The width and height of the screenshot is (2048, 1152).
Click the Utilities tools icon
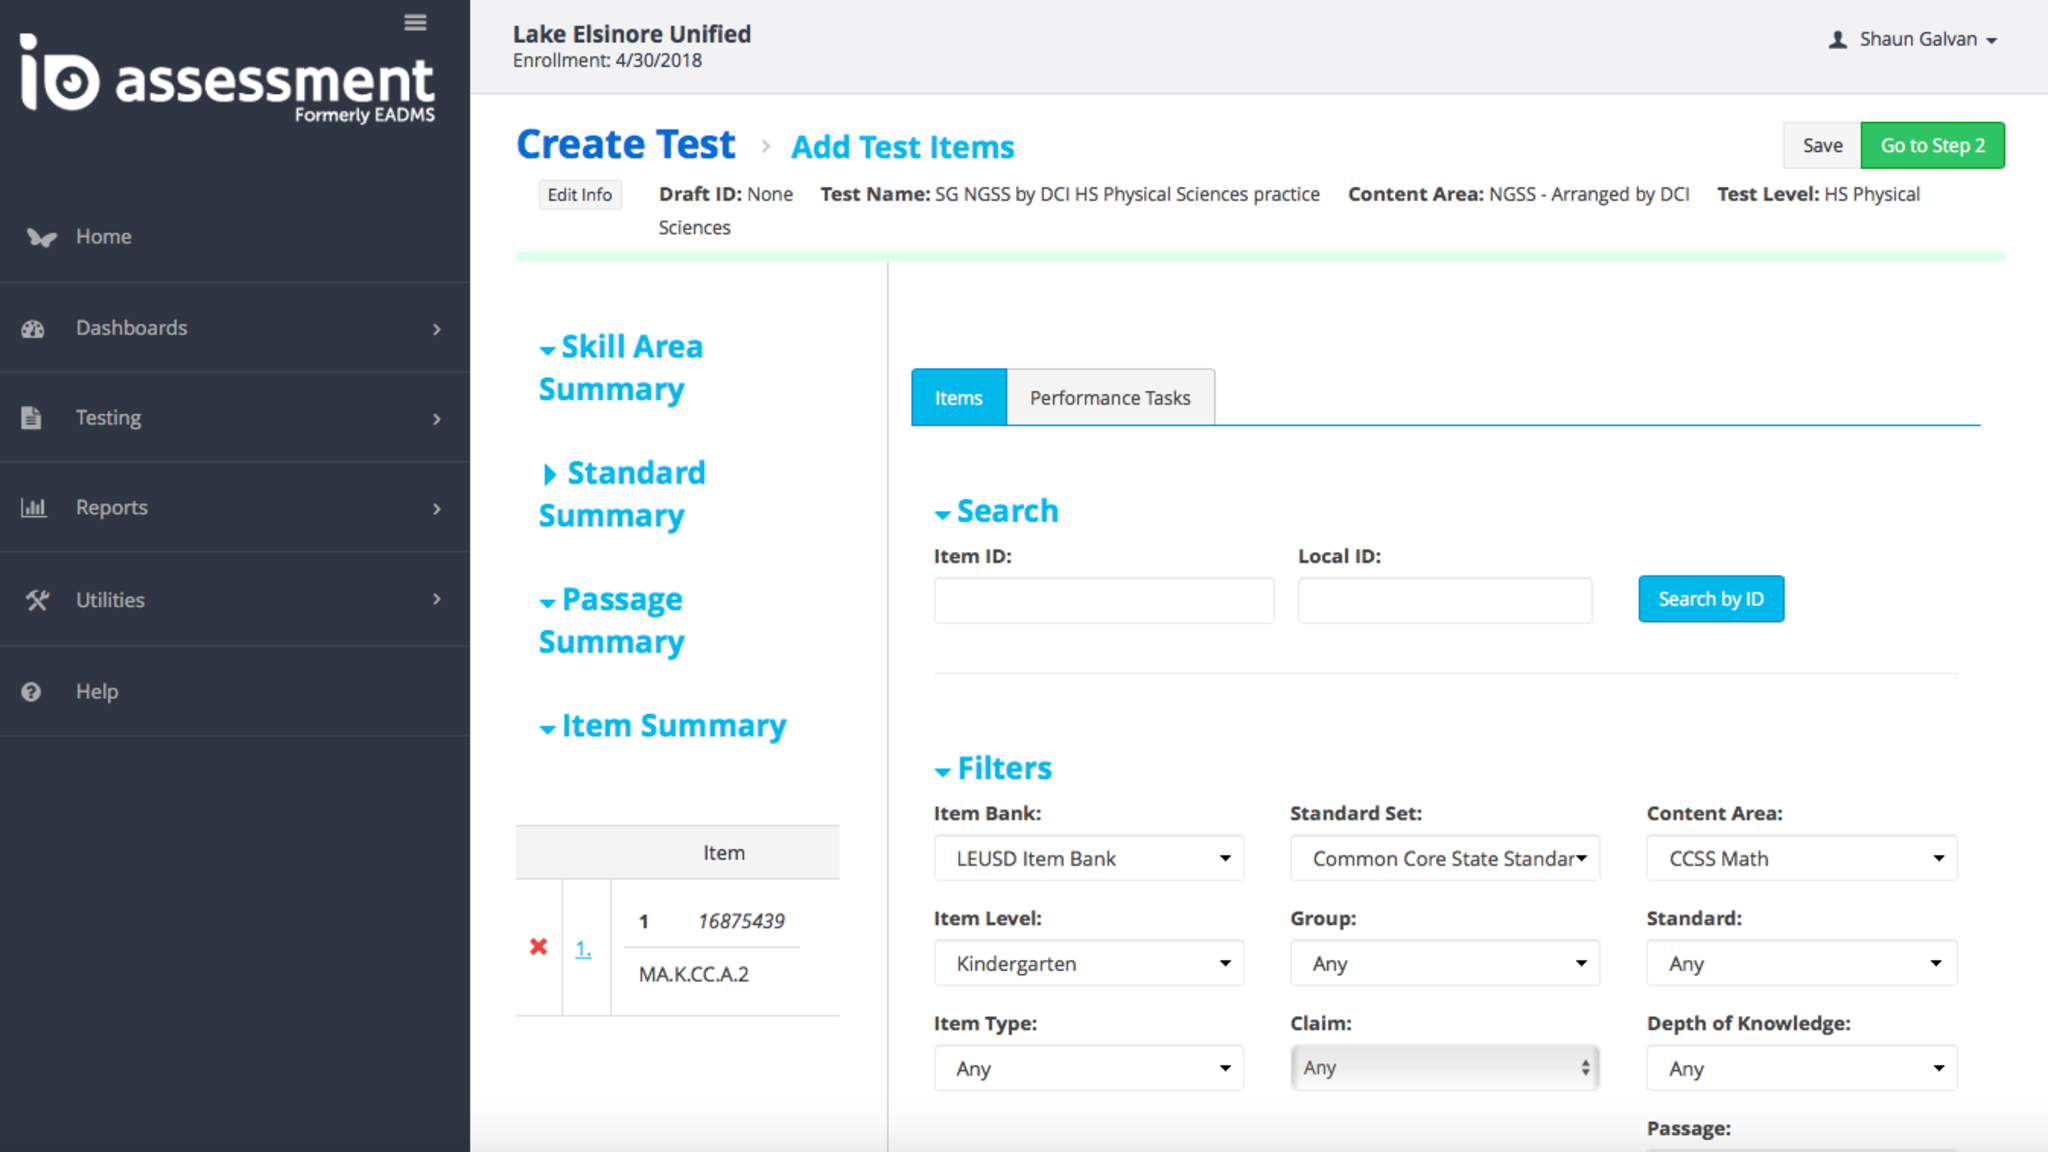pos(37,600)
